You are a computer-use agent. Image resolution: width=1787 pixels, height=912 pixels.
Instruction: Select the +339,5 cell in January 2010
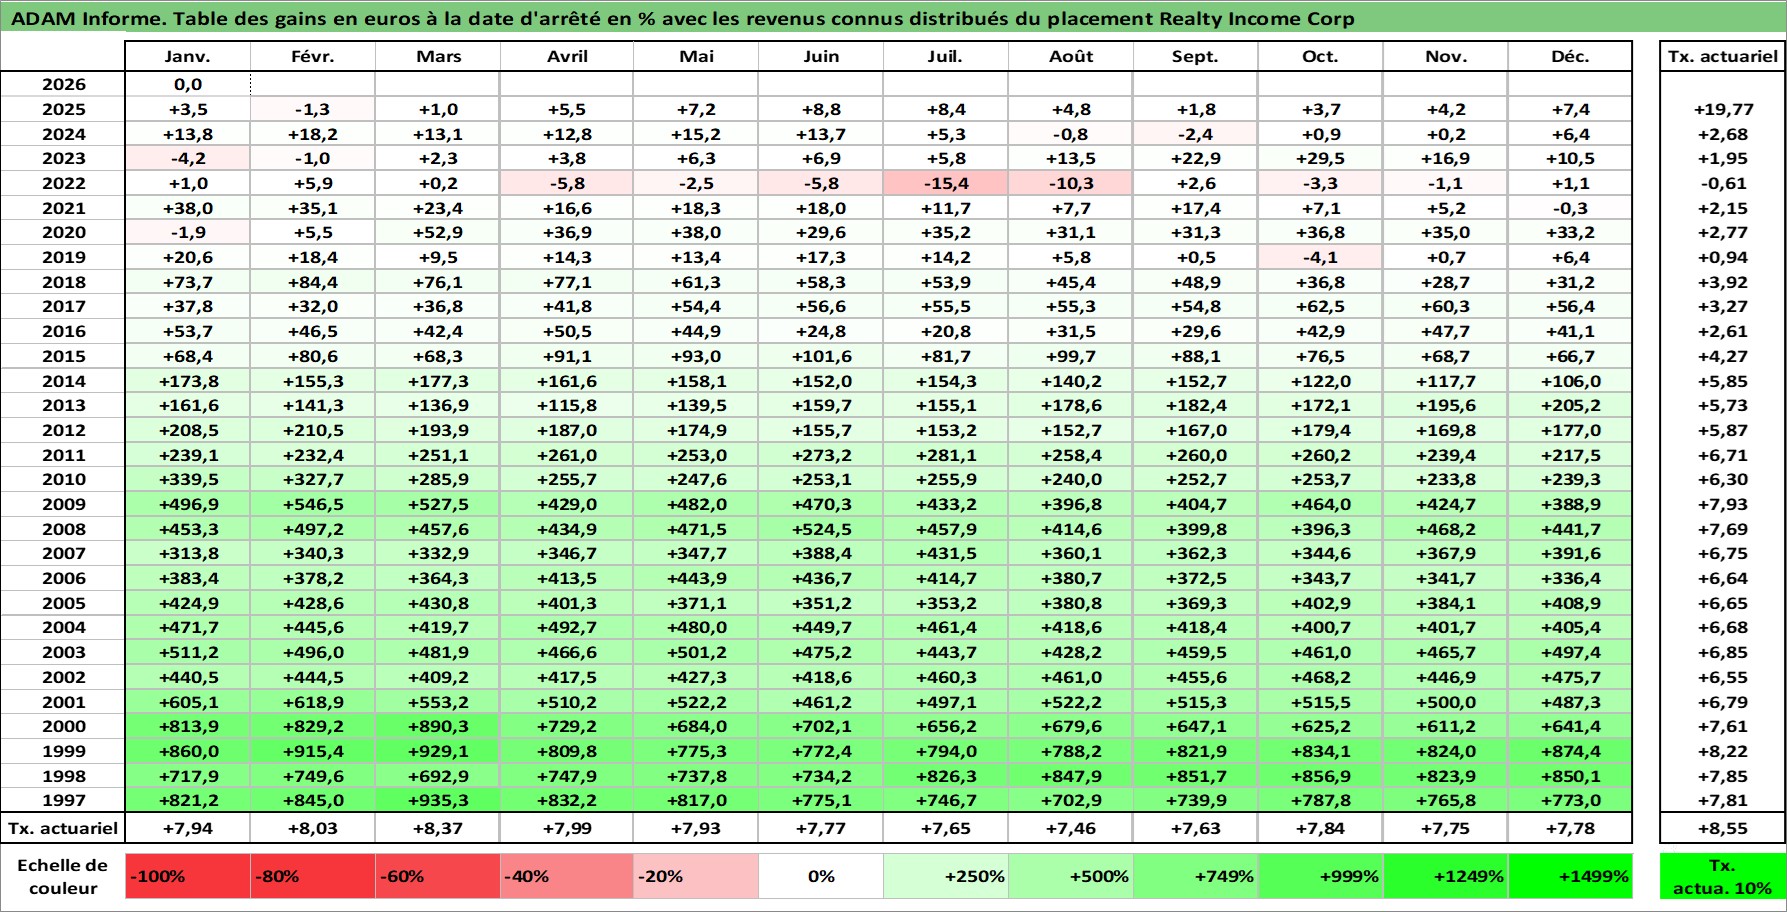point(188,479)
